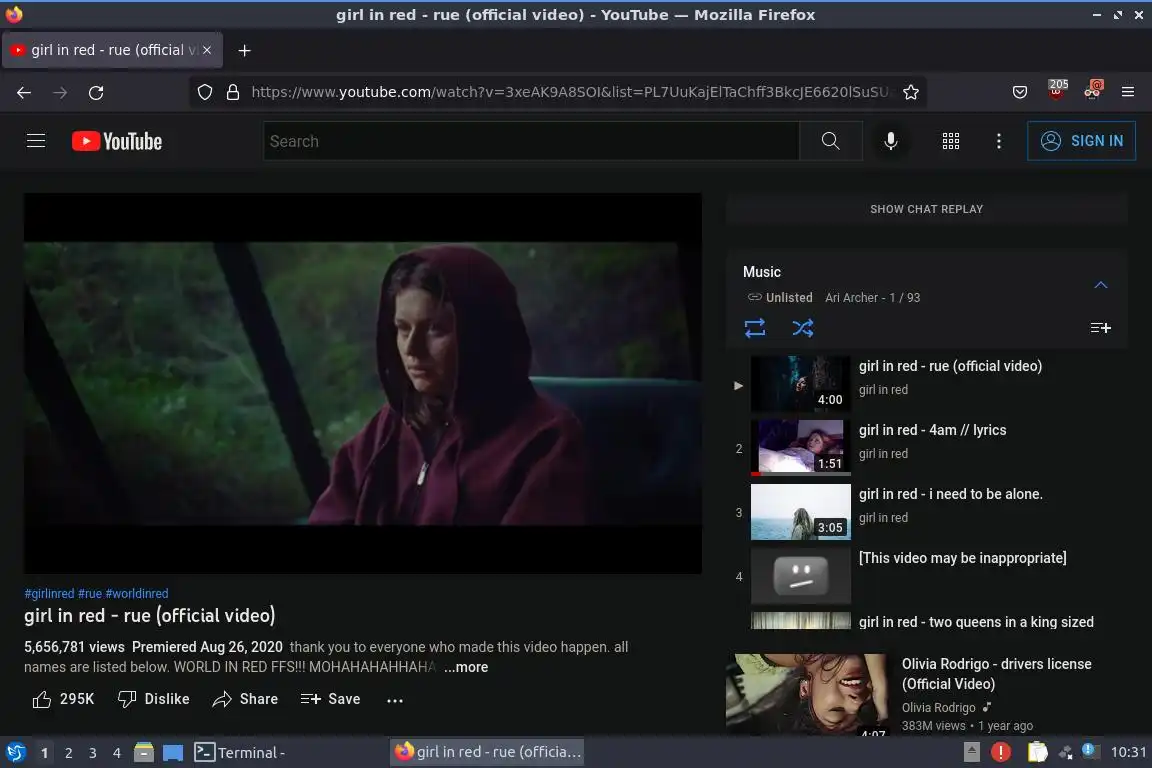Reload the page in Firefox
1152x768 pixels.
click(x=96, y=93)
